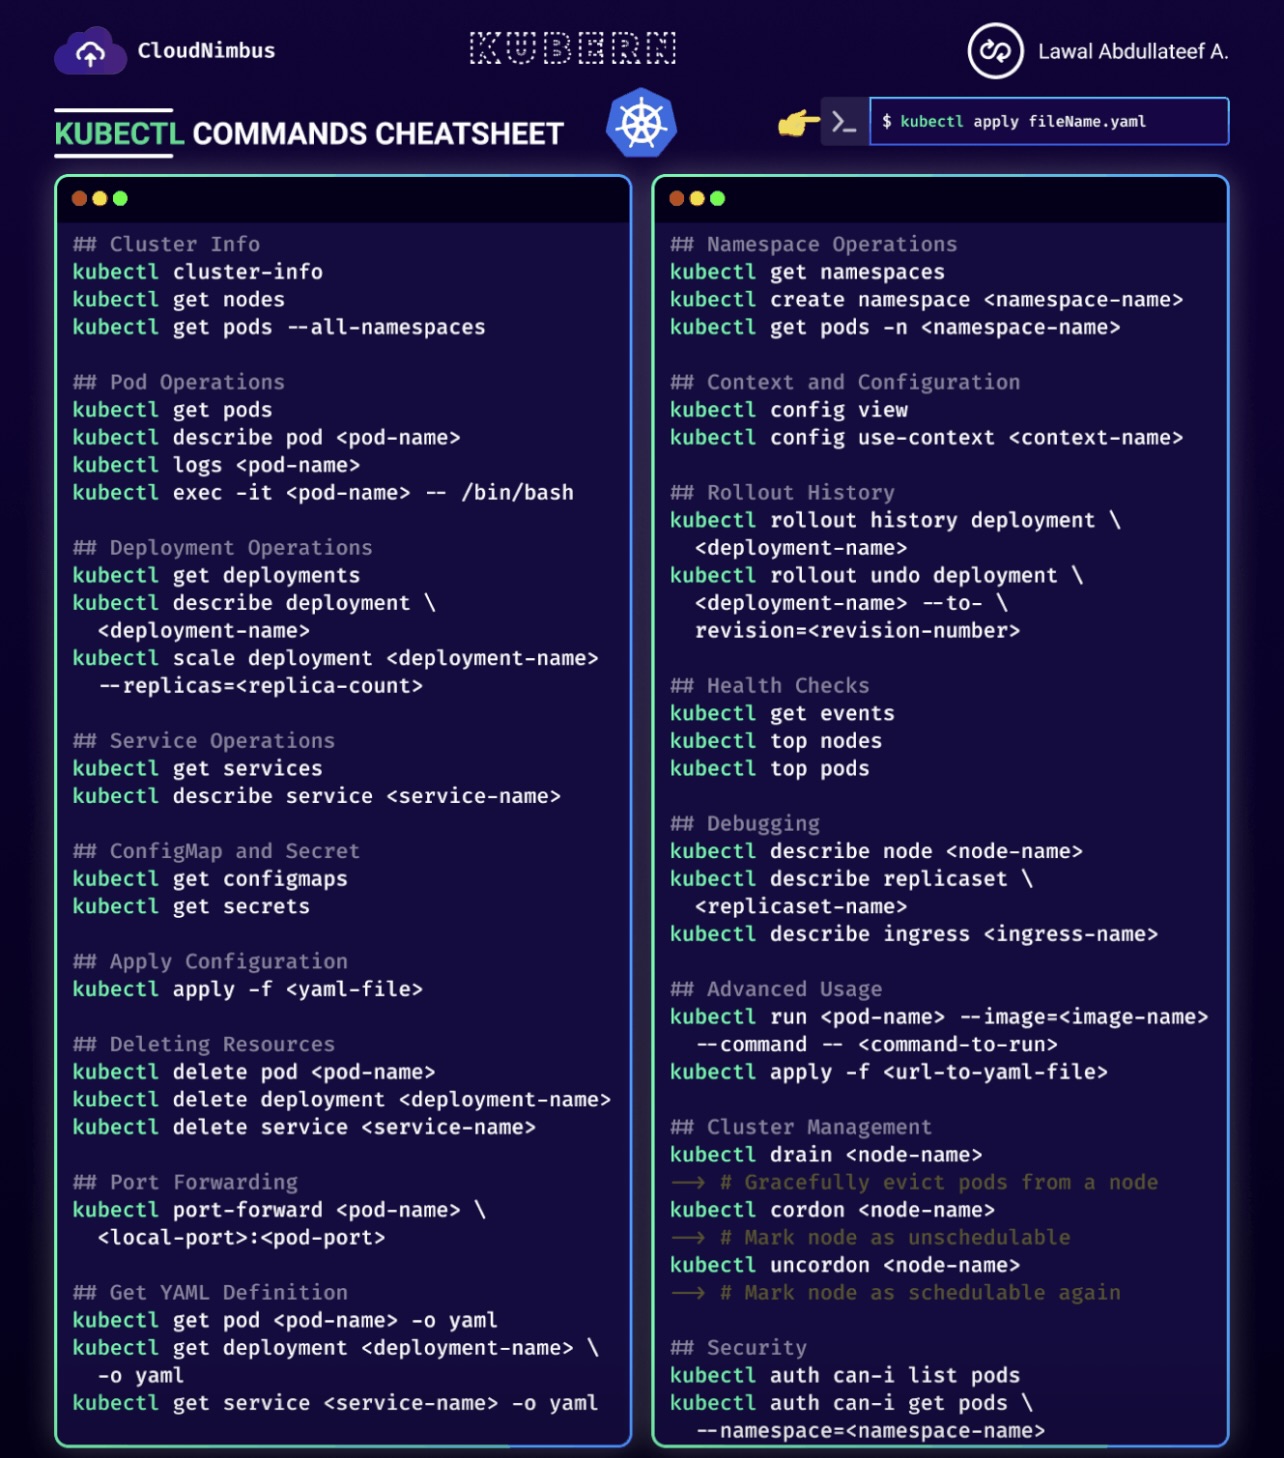Viewport: 1284px width, 1458px height.
Task: Click 'kubectl get secrets' line
Action: (x=191, y=907)
